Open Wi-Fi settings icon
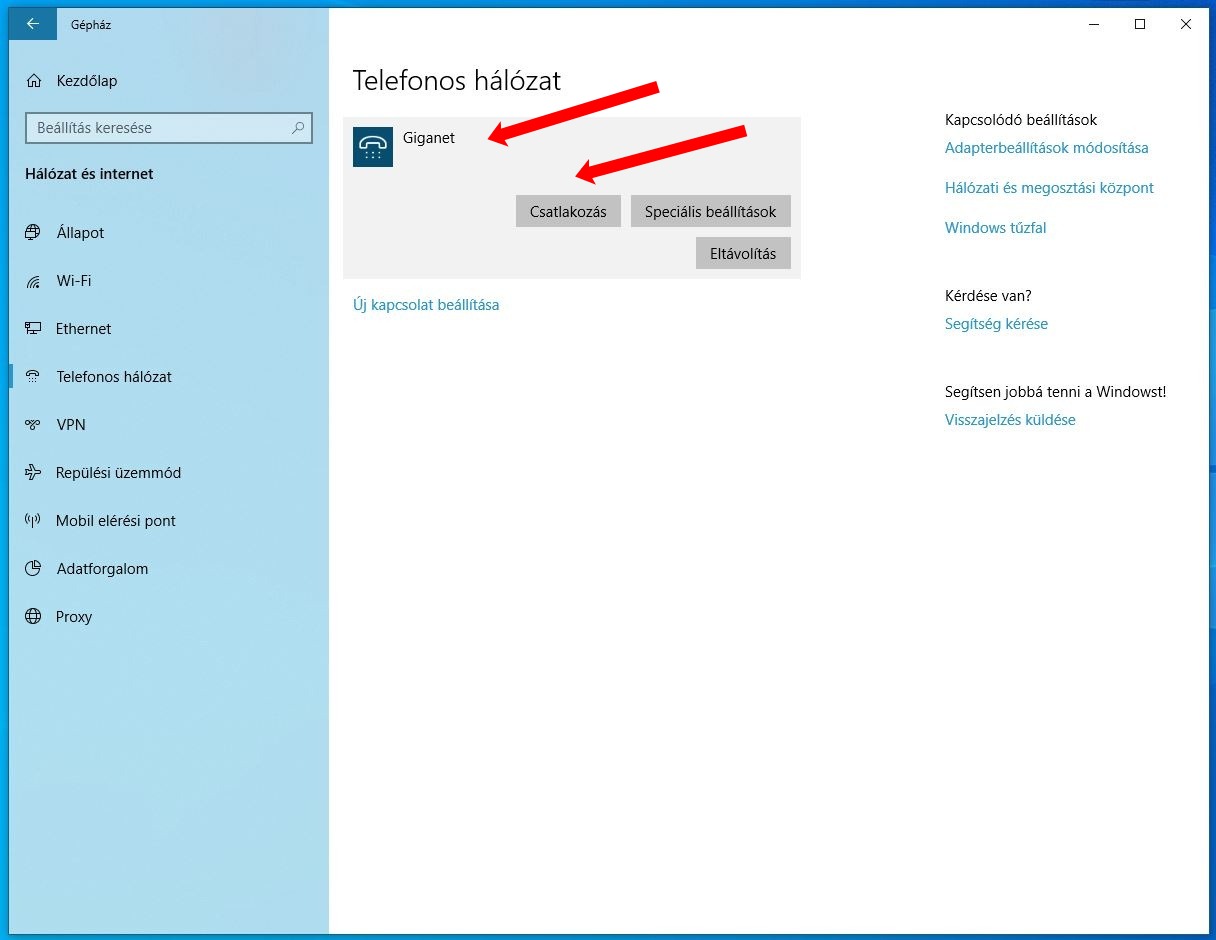The height and width of the screenshot is (940, 1216). 34,281
